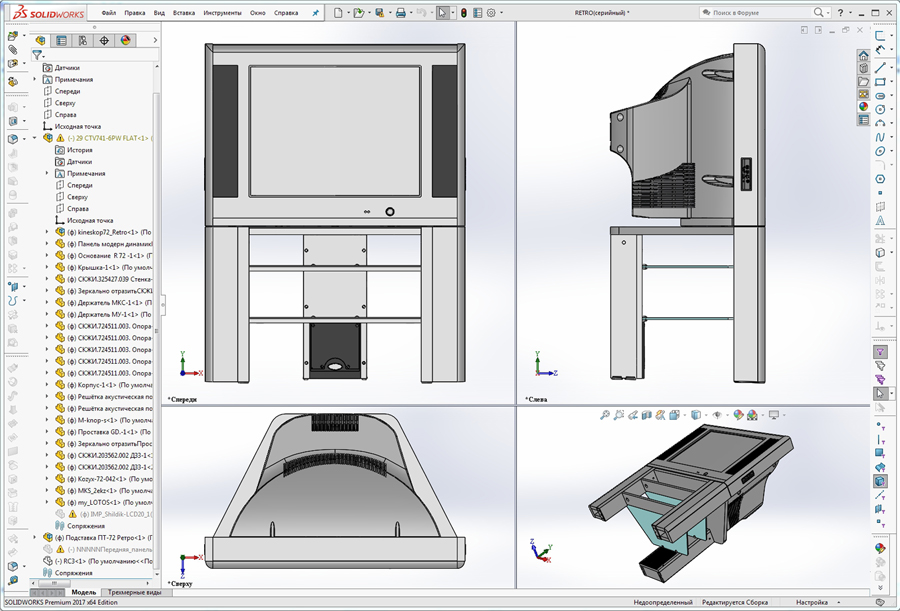Open the Section View tool
The image size is (900, 611).
click(x=647, y=412)
